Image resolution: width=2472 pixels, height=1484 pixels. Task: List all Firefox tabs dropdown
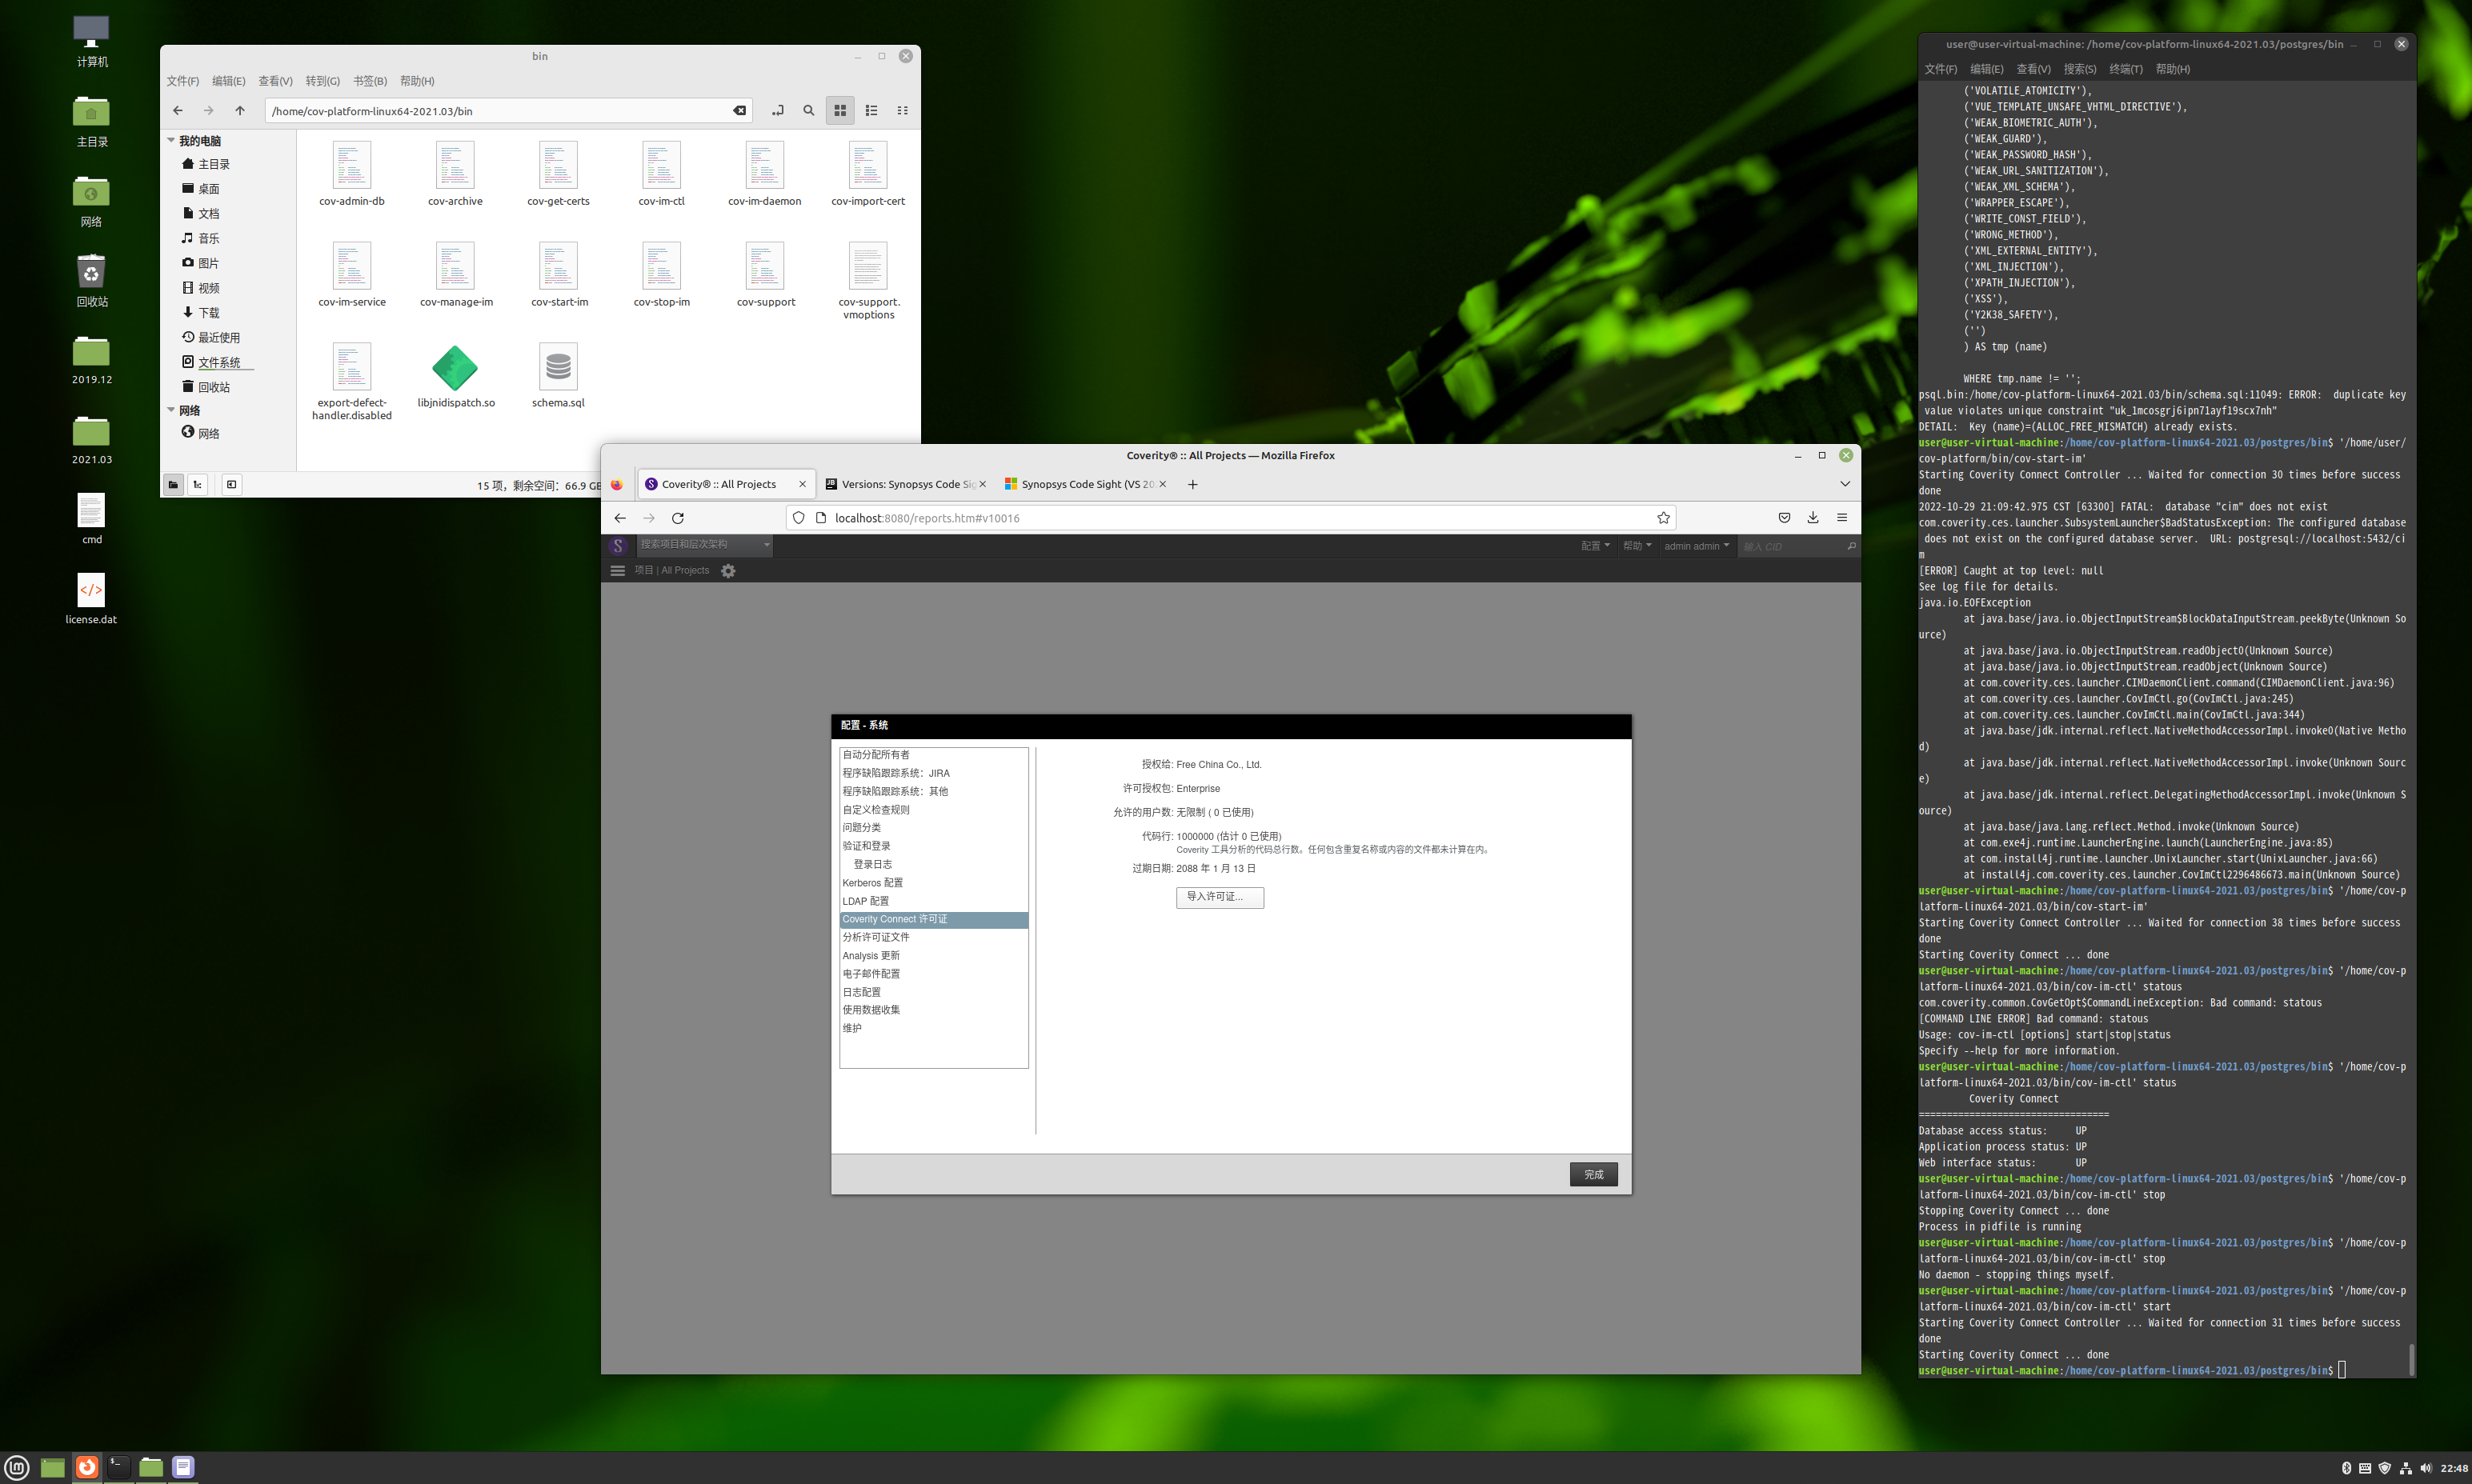coord(1845,484)
